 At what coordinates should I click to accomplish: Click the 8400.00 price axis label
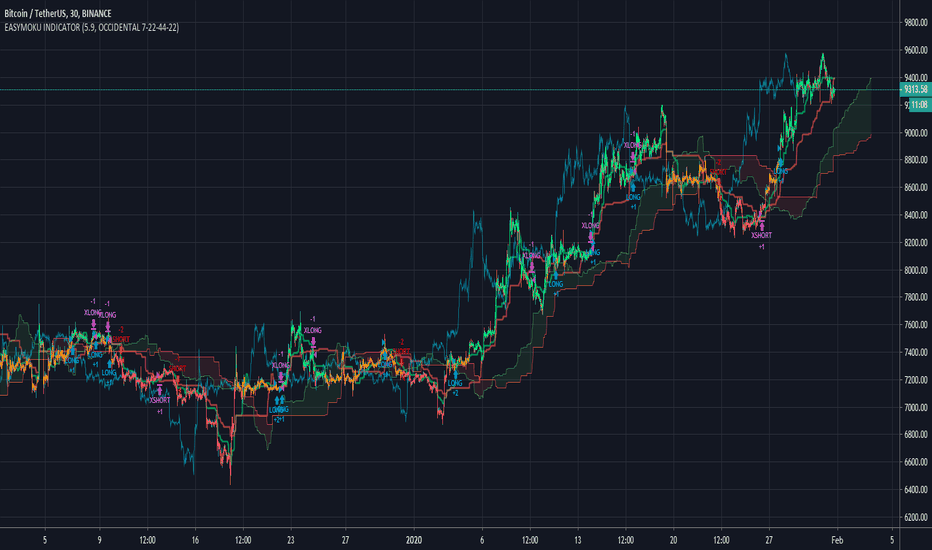[x=916, y=215]
